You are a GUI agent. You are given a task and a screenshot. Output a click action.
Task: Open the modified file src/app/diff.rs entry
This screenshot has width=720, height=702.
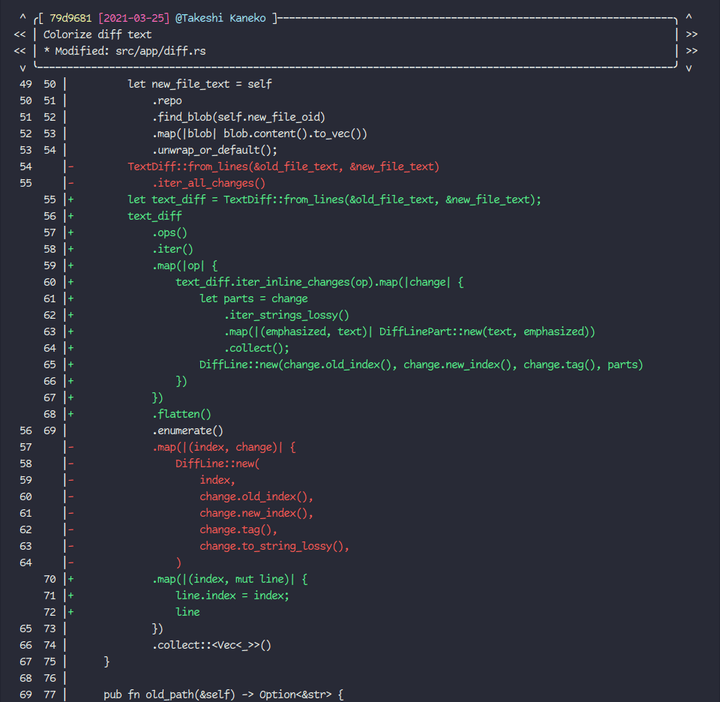coord(161,51)
